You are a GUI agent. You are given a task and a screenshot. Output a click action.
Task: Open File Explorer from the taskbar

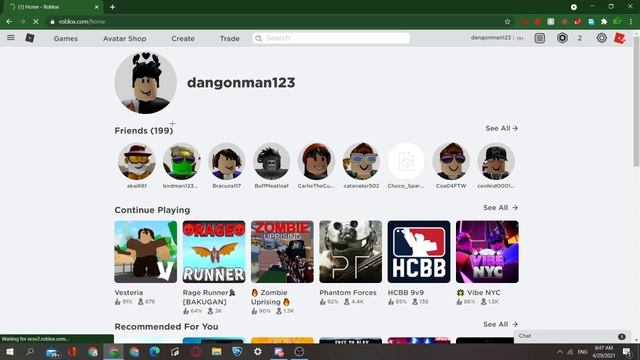point(216,351)
